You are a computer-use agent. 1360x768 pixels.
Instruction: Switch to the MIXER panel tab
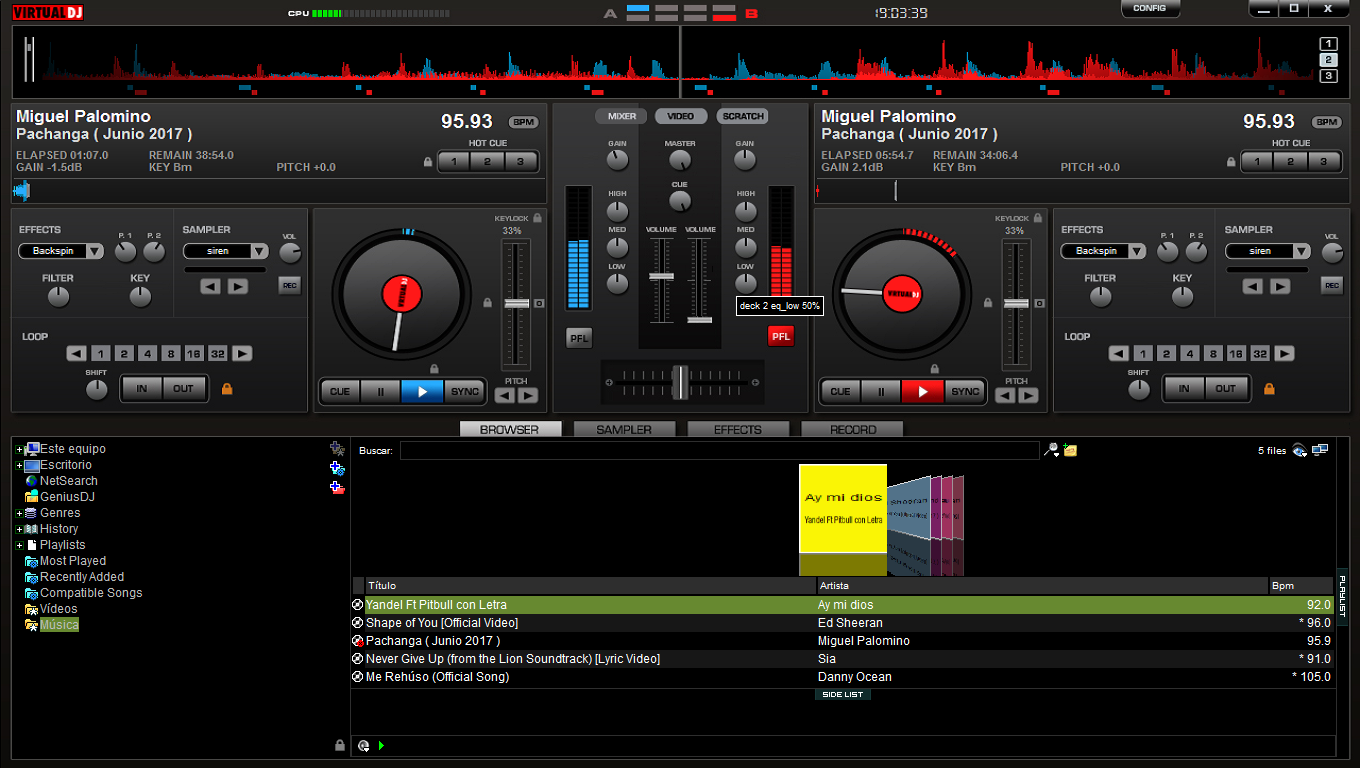coord(622,116)
